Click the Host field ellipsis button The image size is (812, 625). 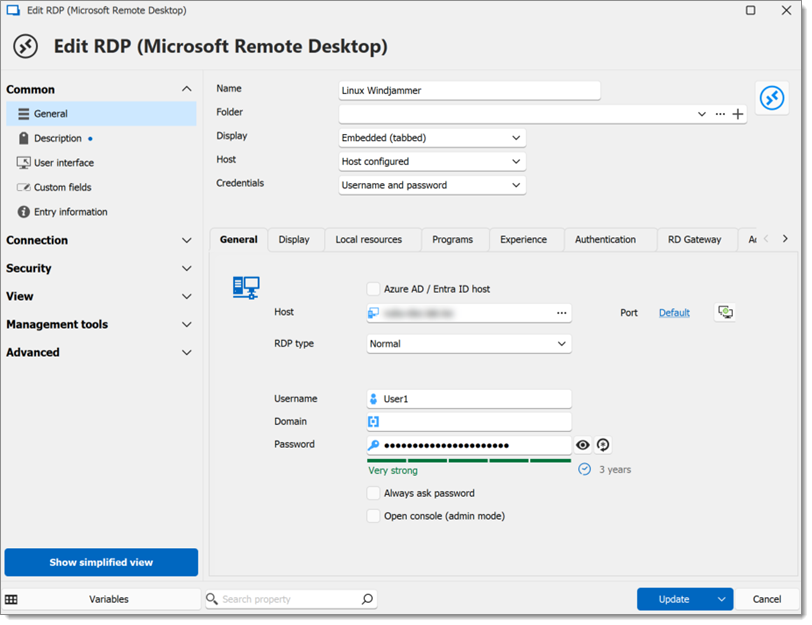pos(562,313)
